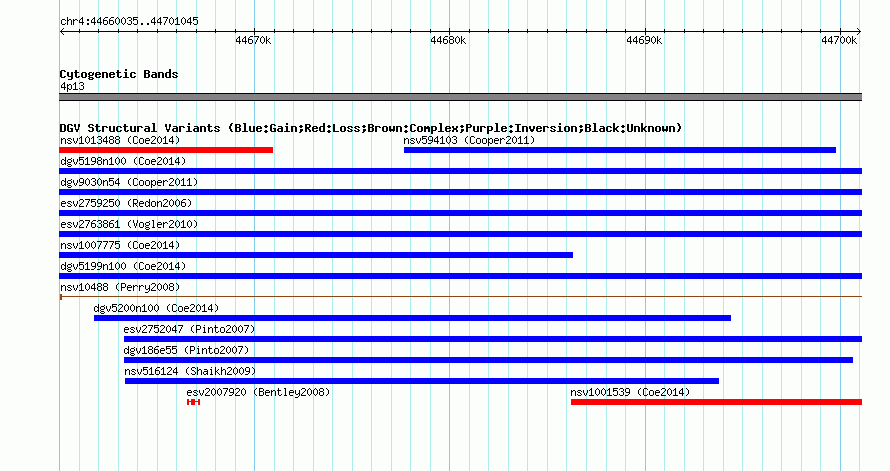Click the small red esv2007920 loss glyph

point(194,402)
